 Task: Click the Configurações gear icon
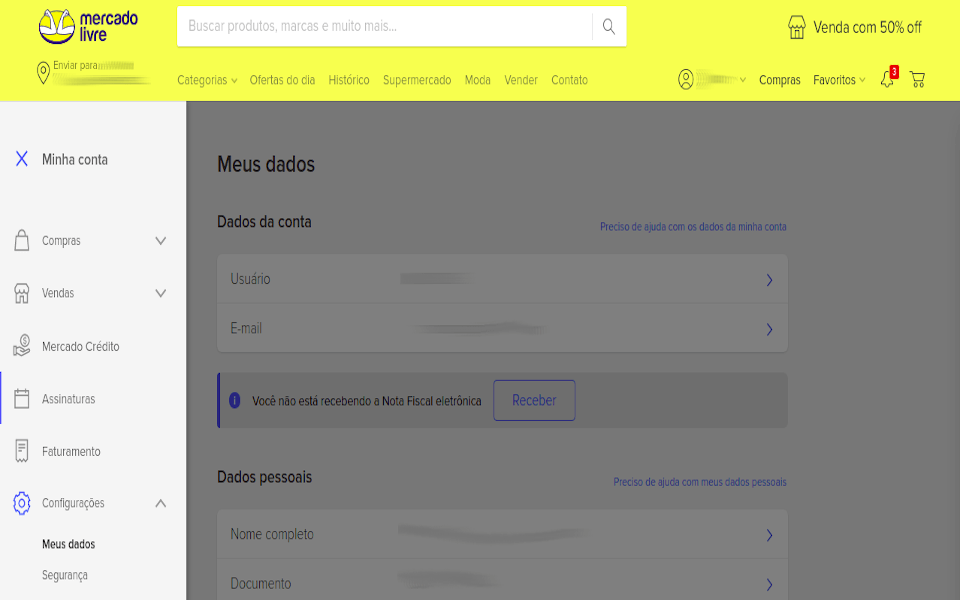click(21, 503)
